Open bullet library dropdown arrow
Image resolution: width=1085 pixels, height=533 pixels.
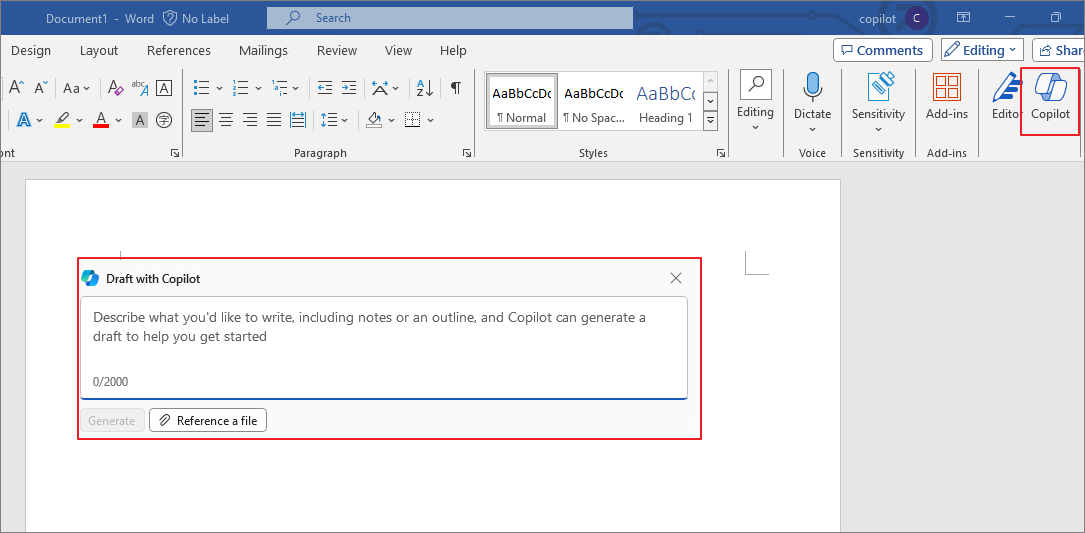coord(219,88)
